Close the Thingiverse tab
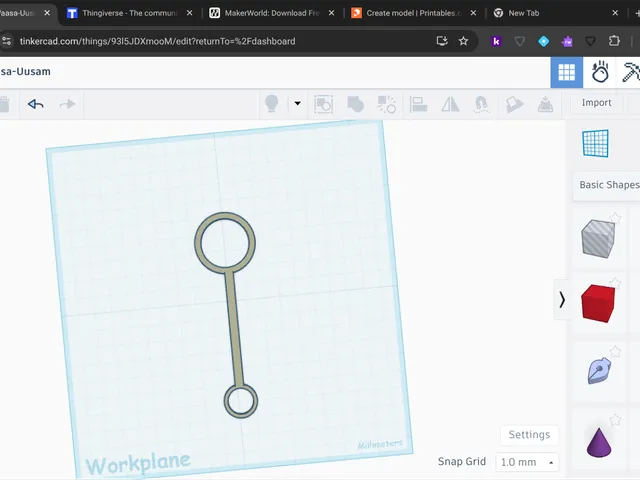 click(x=190, y=13)
